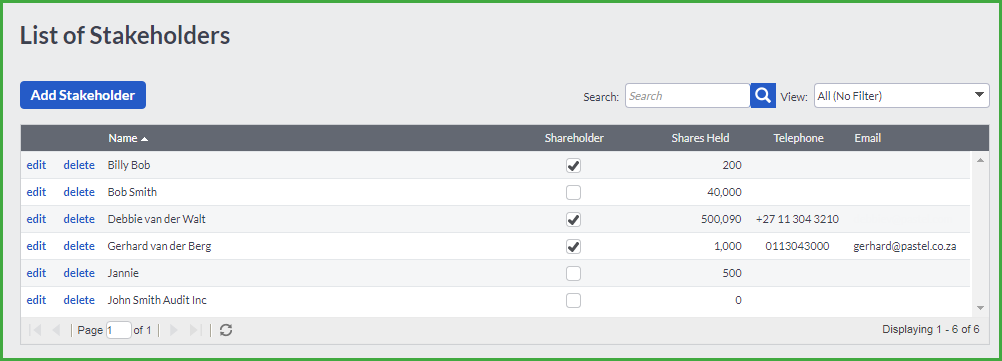Click the Email column header

[868, 138]
